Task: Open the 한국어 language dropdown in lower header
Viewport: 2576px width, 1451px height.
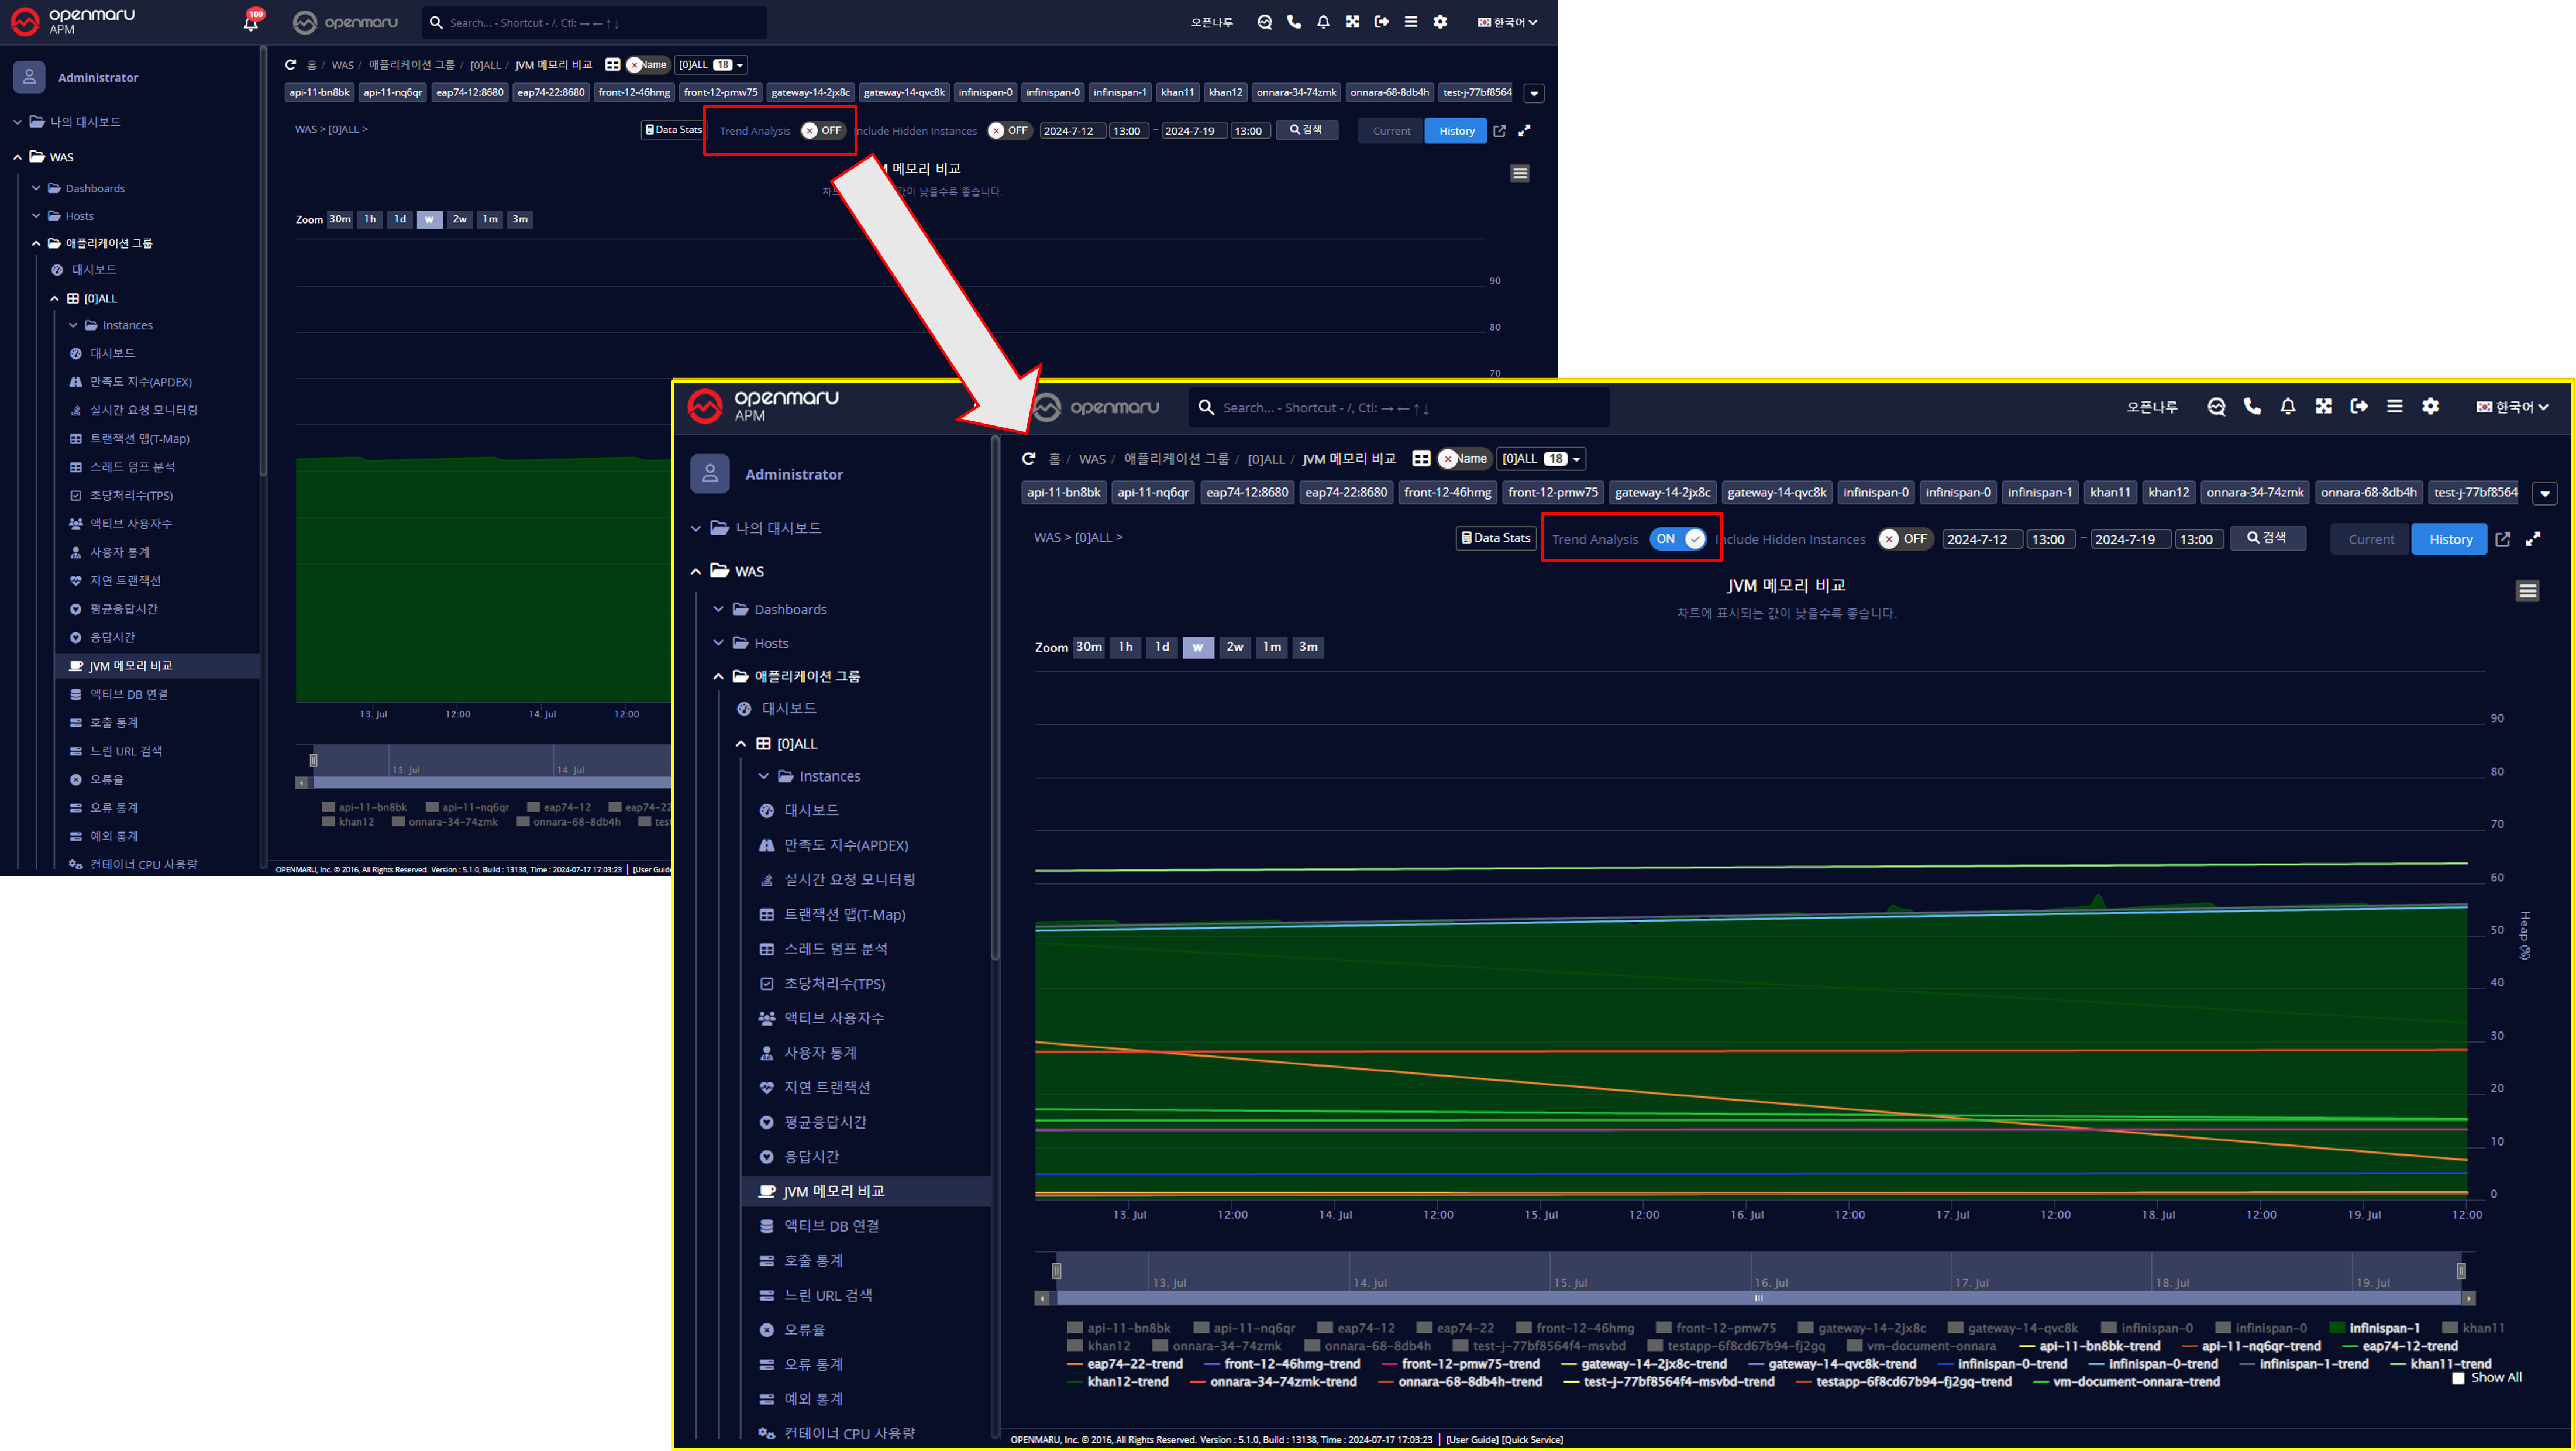Action: (2512, 407)
